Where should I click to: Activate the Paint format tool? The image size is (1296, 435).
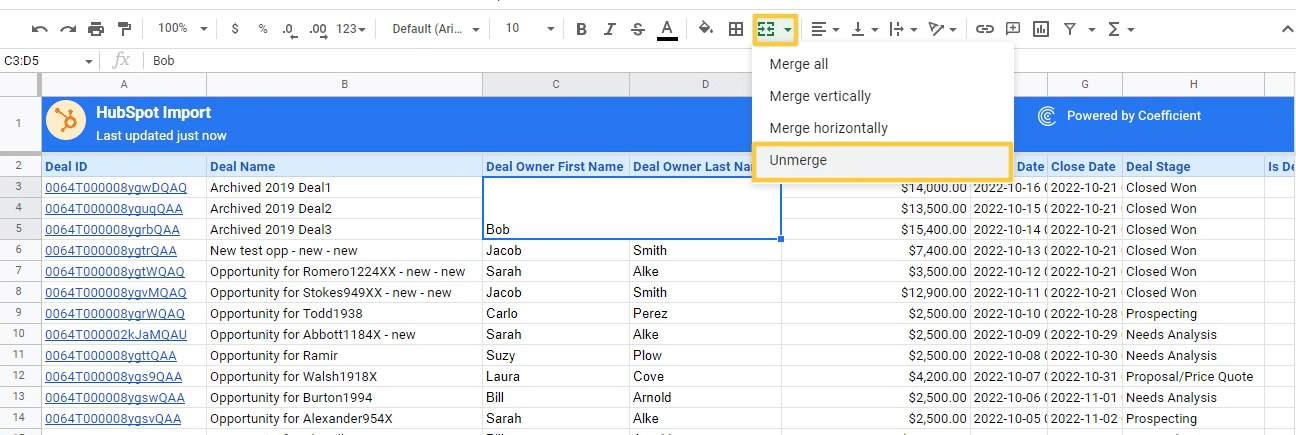point(124,29)
